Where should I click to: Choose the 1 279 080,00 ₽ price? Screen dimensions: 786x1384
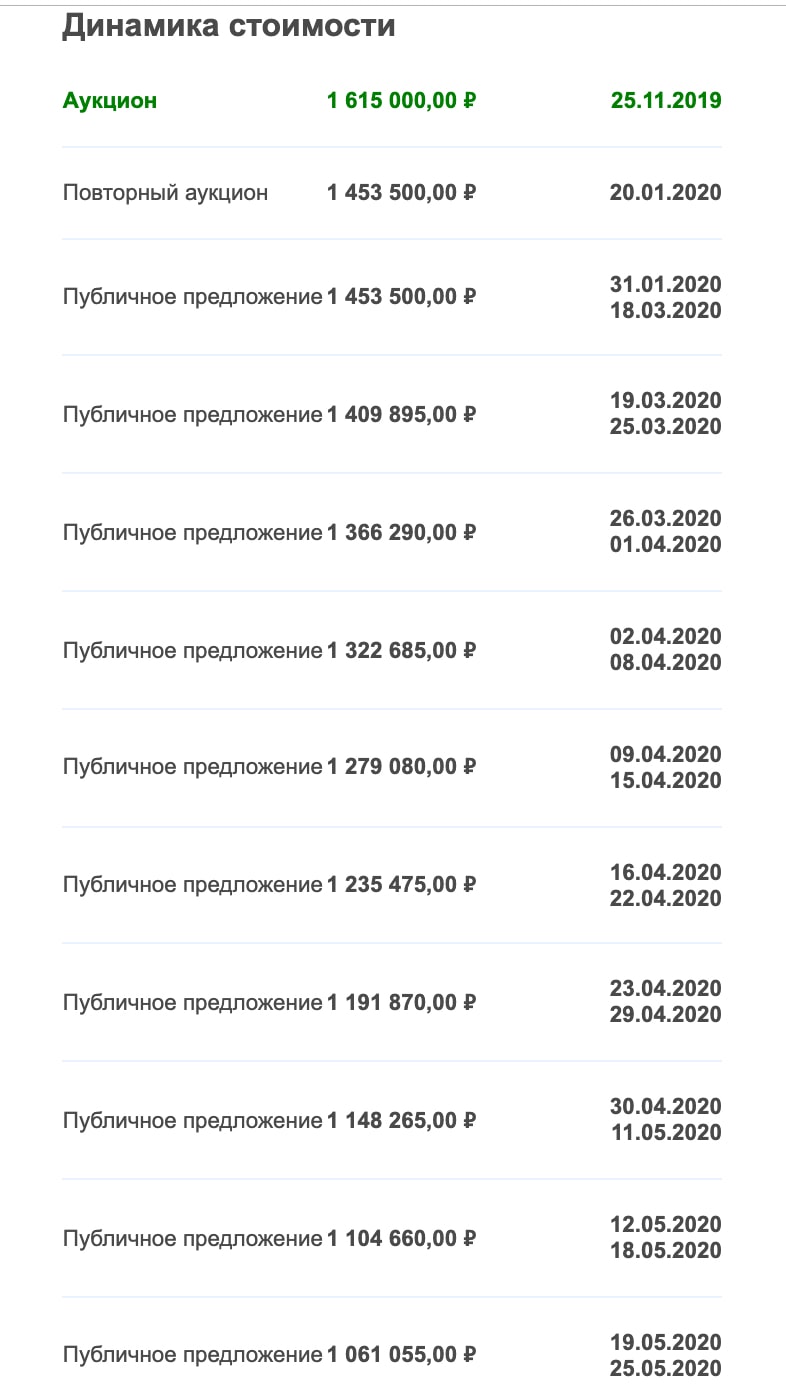tap(401, 767)
